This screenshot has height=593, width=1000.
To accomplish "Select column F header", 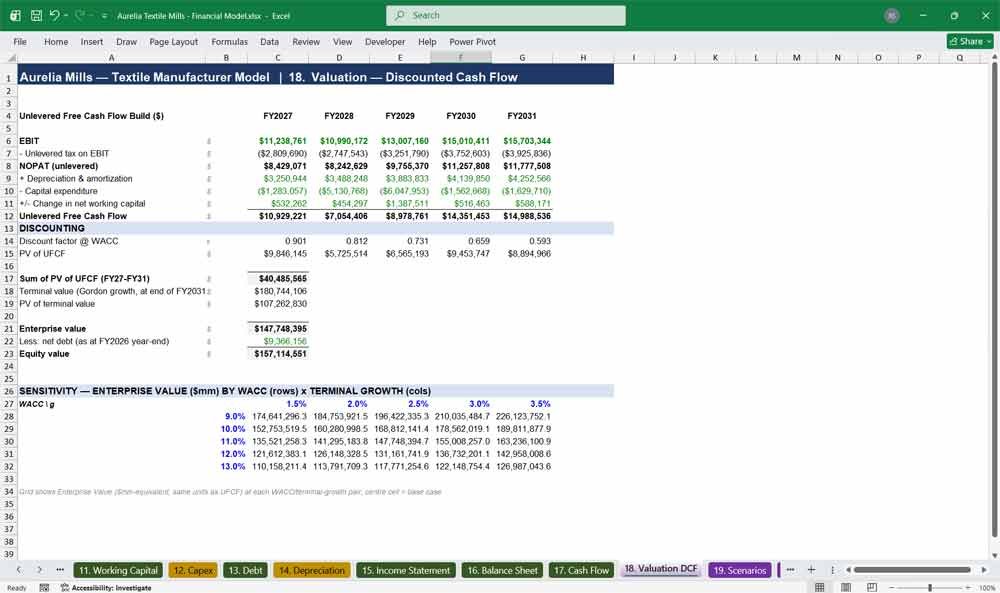I will [x=460, y=57].
